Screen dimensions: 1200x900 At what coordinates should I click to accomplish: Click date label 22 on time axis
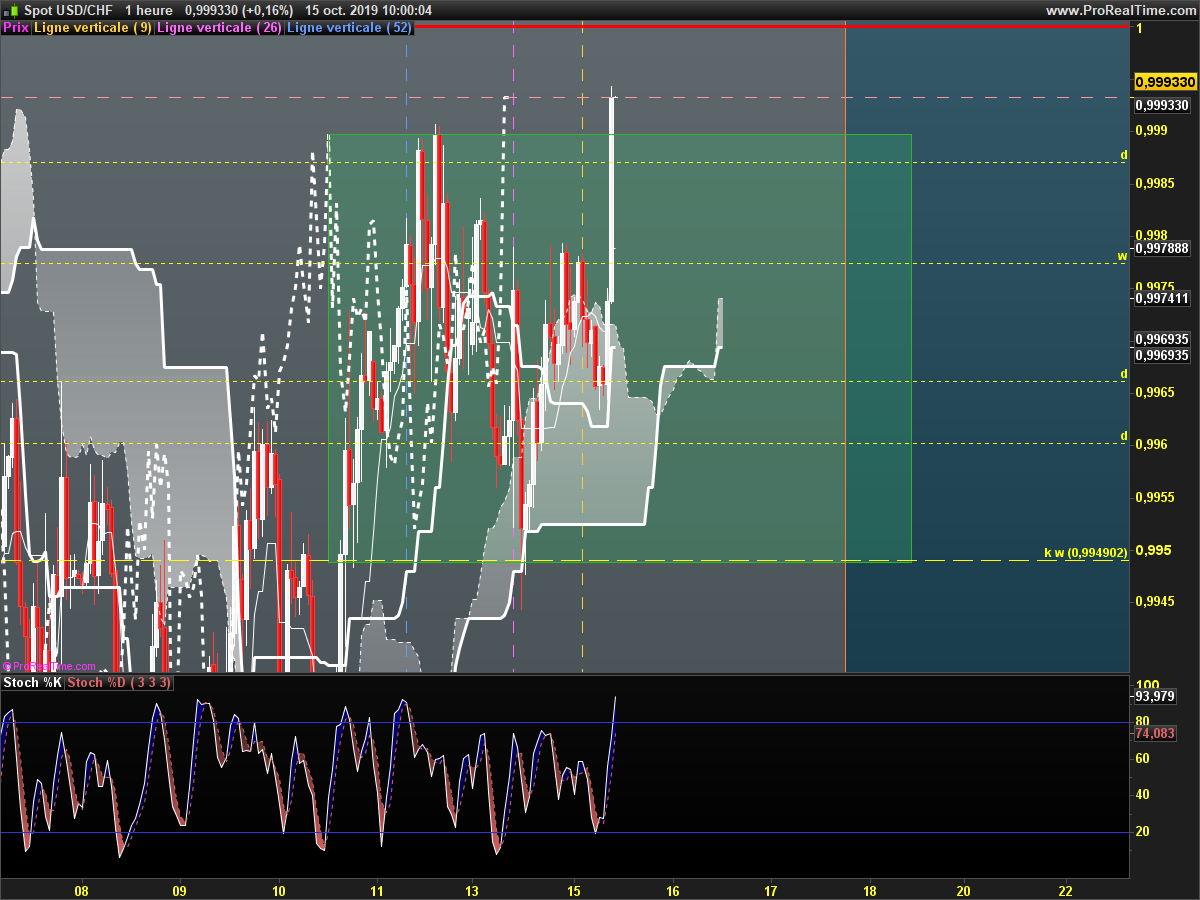coord(1066,890)
